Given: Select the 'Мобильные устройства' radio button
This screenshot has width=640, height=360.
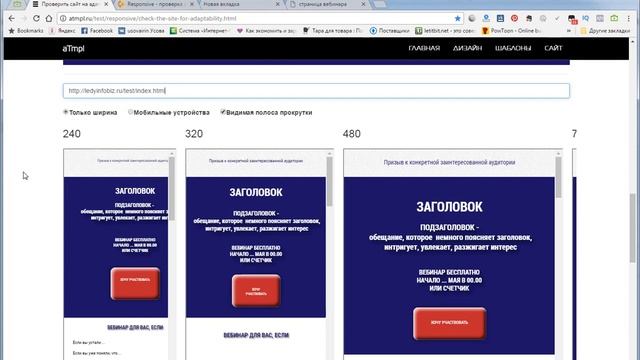Looking at the screenshot, I should click(130, 112).
